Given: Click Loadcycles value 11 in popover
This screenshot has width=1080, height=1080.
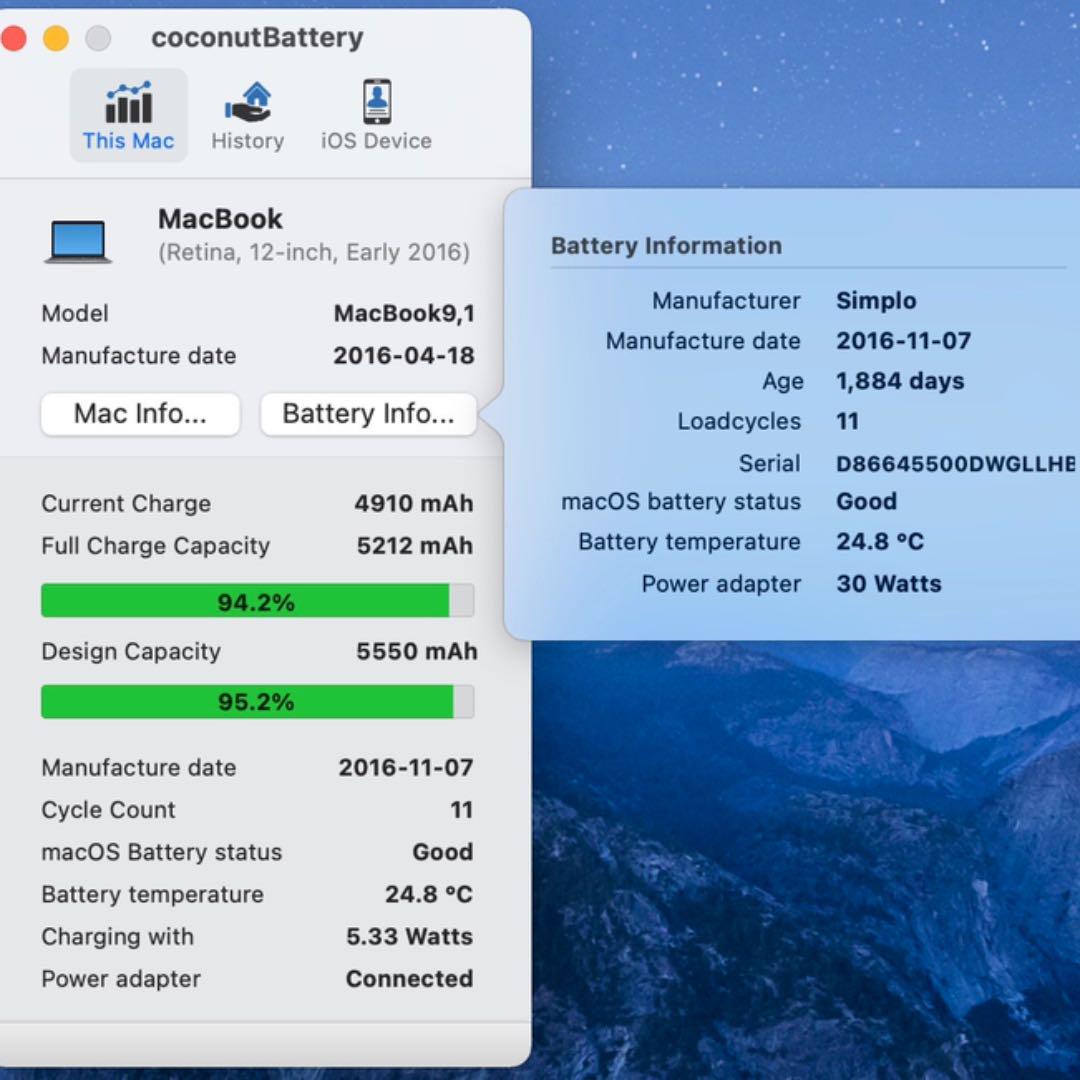Looking at the screenshot, I should 848,422.
